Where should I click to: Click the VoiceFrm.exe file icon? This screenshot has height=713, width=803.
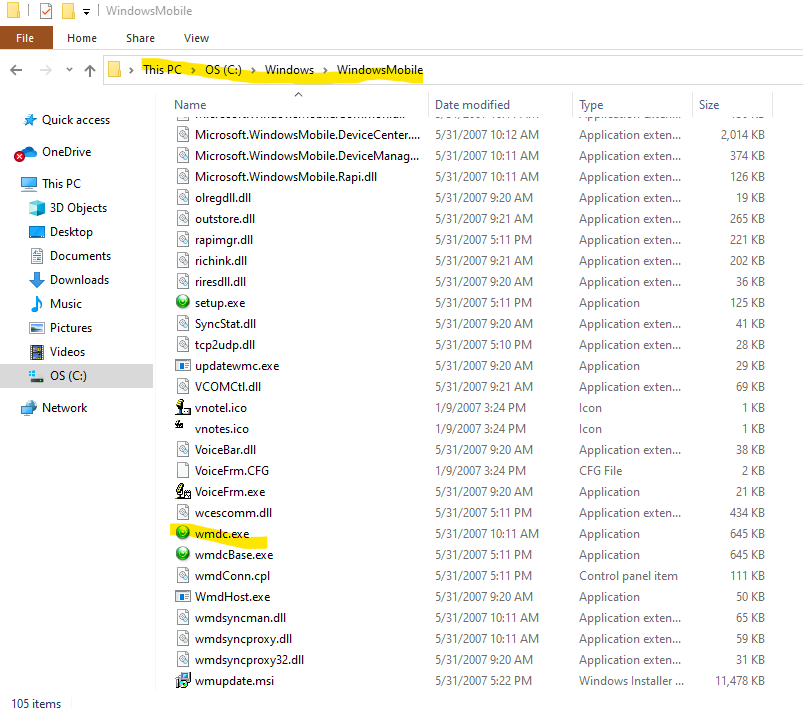tap(183, 491)
